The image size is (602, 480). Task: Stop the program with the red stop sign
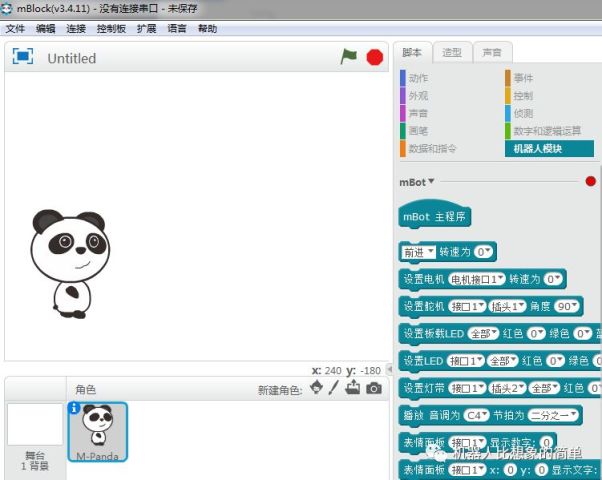375,57
